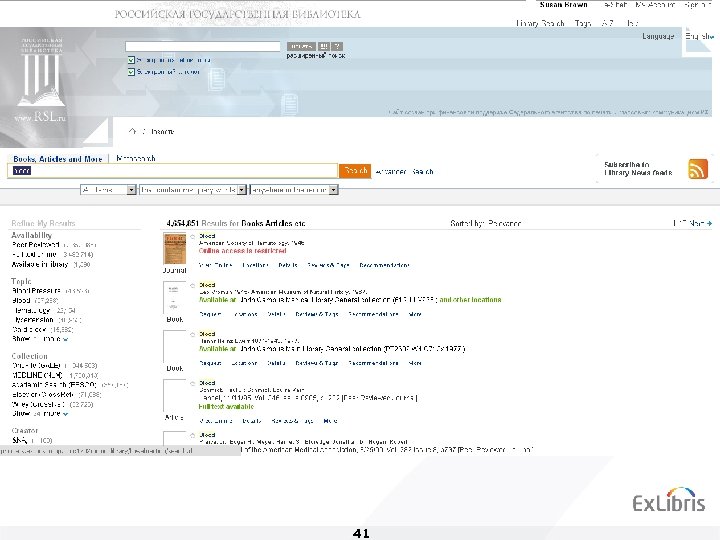The height and width of the screenshot is (540, 720).
Task: Open the All items dropdown
Action: 108,190
